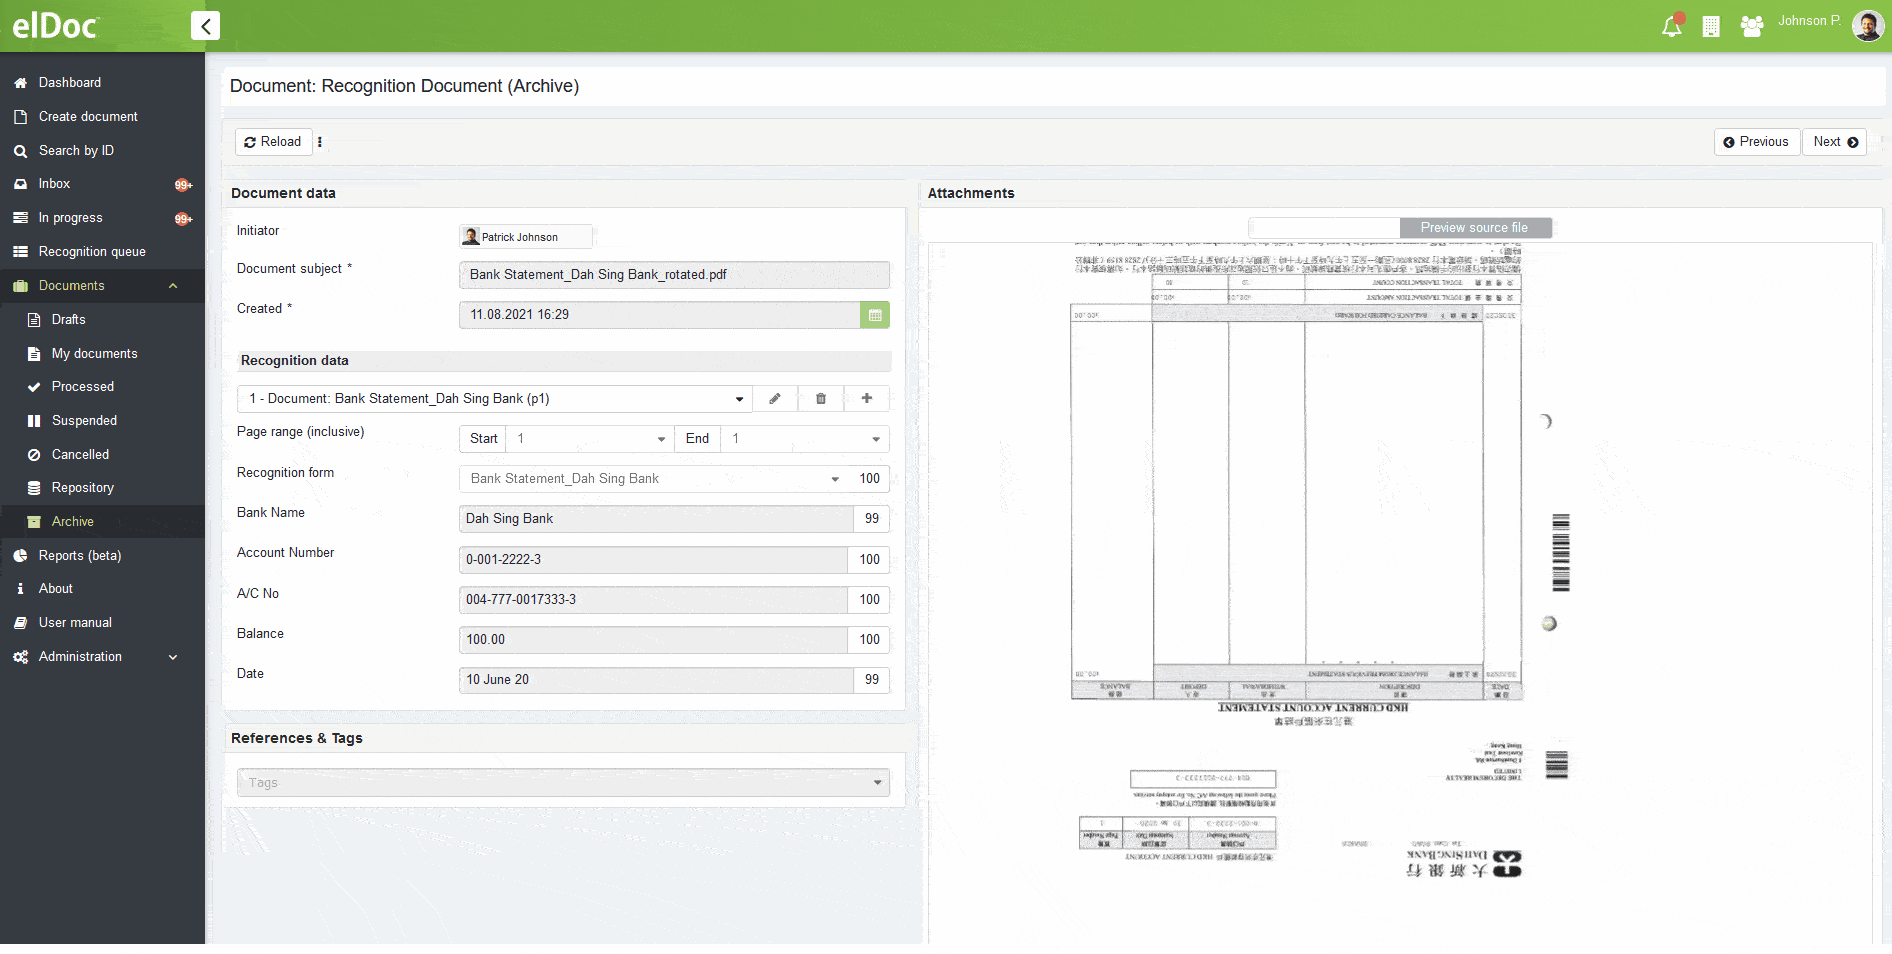Image resolution: width=1892 pixels, height=954 pixels.
Task: Open the notifications bell
Action: [1672, 26]
